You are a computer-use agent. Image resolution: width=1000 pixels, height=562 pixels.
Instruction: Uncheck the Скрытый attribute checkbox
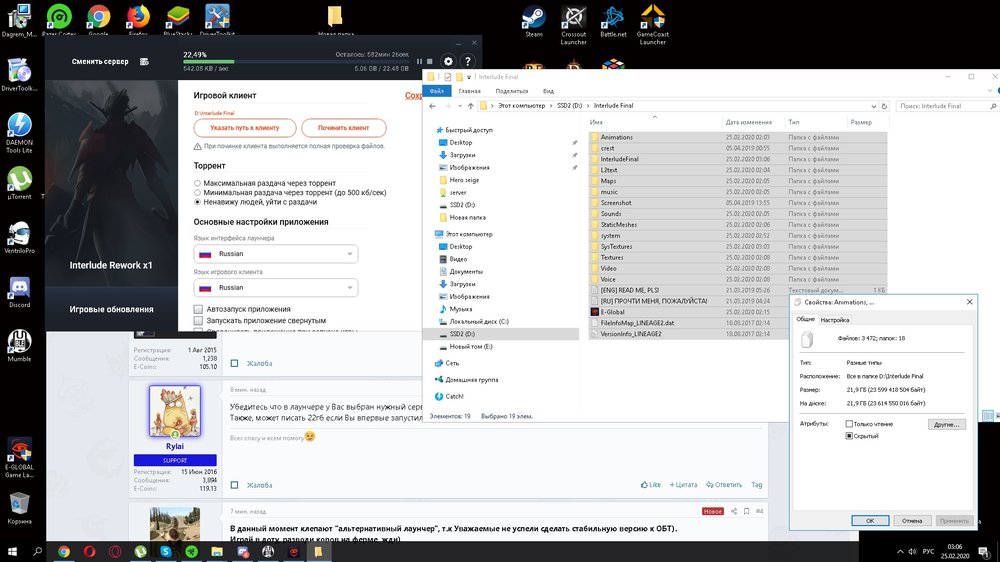(x=850, y=436)
